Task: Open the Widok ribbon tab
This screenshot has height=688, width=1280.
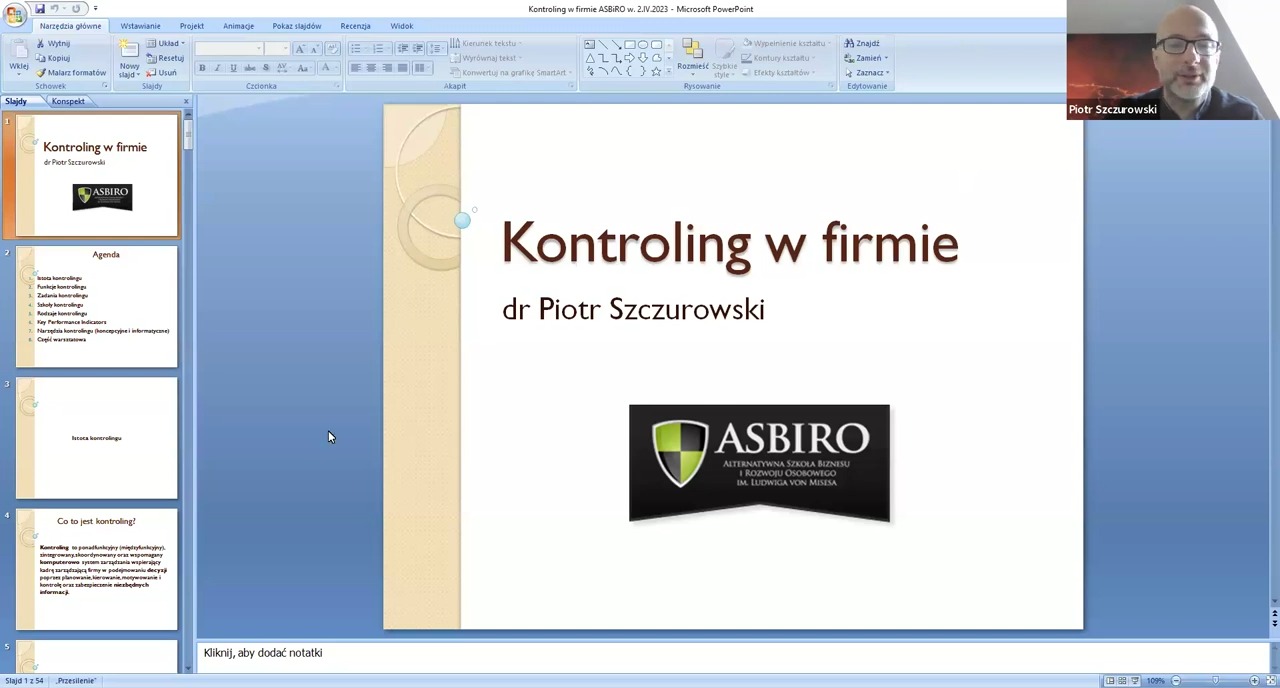Action: pos(402,26)
